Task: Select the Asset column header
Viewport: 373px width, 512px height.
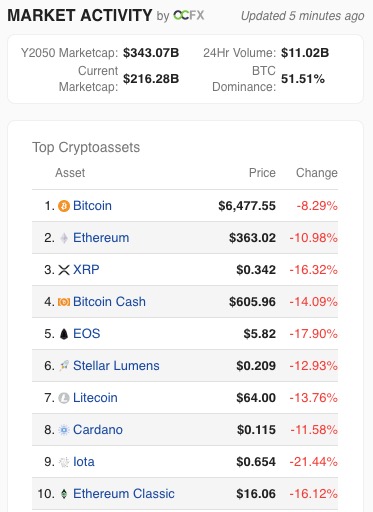Action: tap(70, 173)
